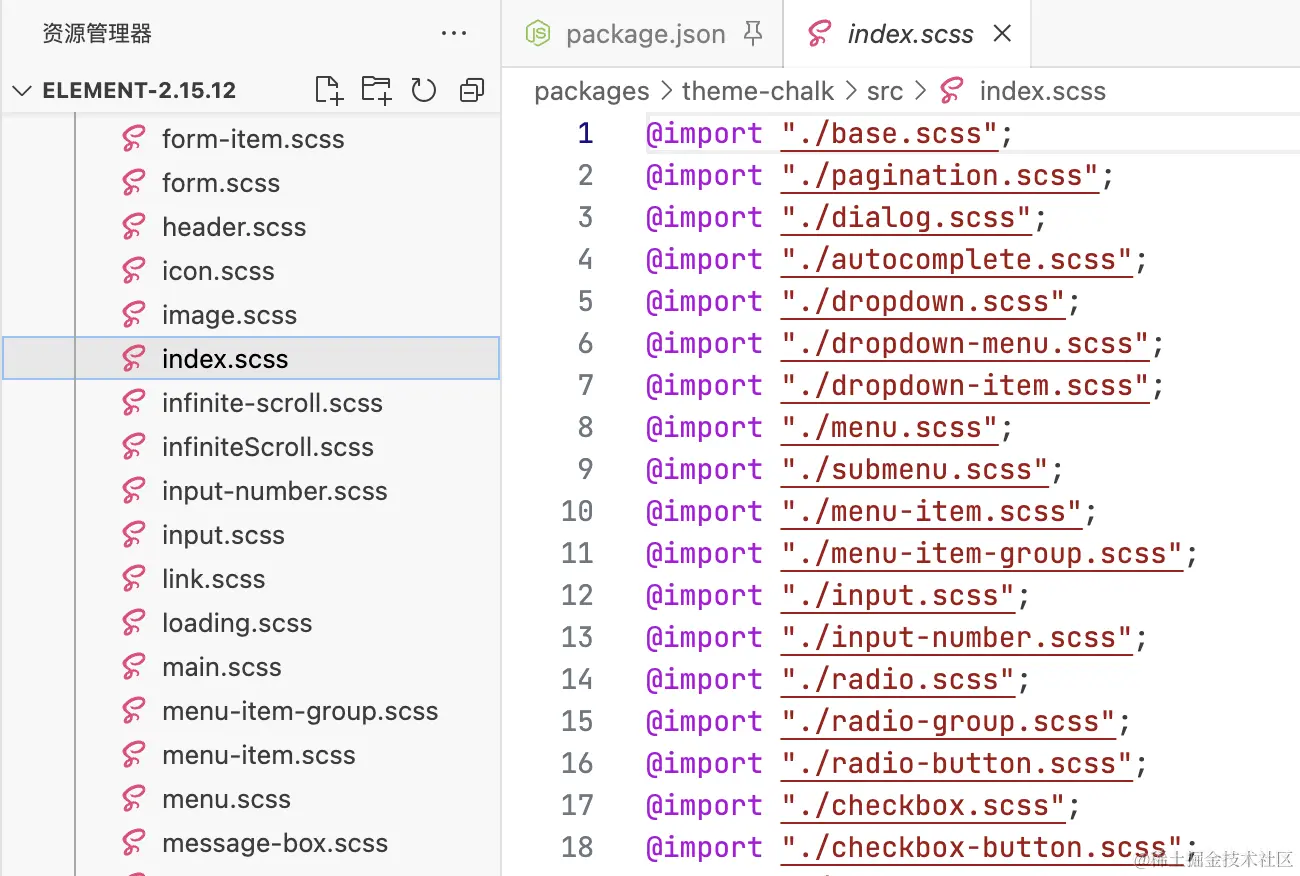Image resolution: width=1300 pixels, height=876 pixels.
Task: Collapse all folders in explorer
Action: (x=471, y=91)
